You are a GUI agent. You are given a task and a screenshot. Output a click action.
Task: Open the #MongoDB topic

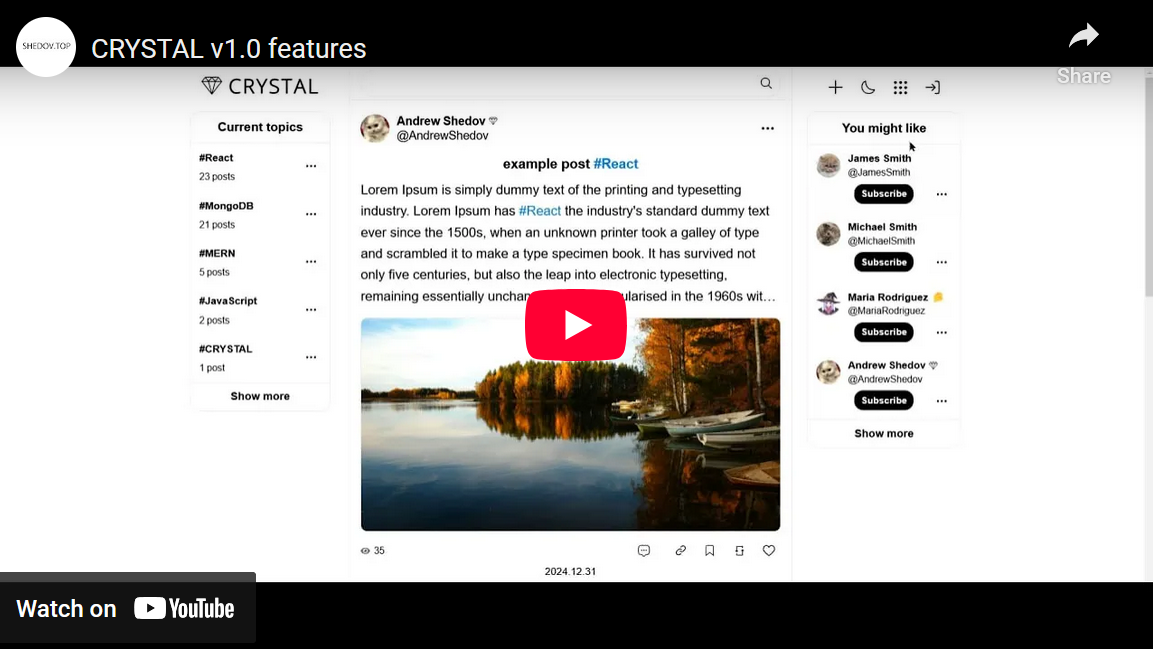pos(226,206)
